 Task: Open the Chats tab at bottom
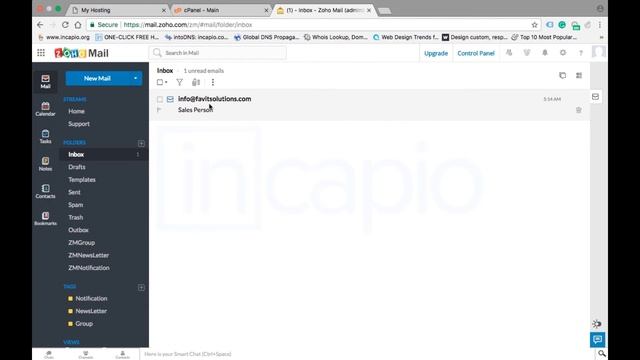49,354
